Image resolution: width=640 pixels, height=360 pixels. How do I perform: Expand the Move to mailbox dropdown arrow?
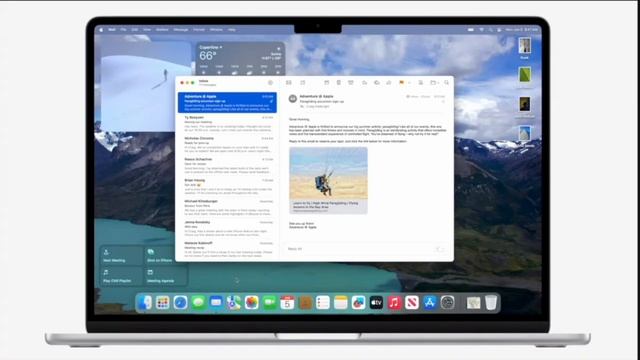(x=438, y=83)
